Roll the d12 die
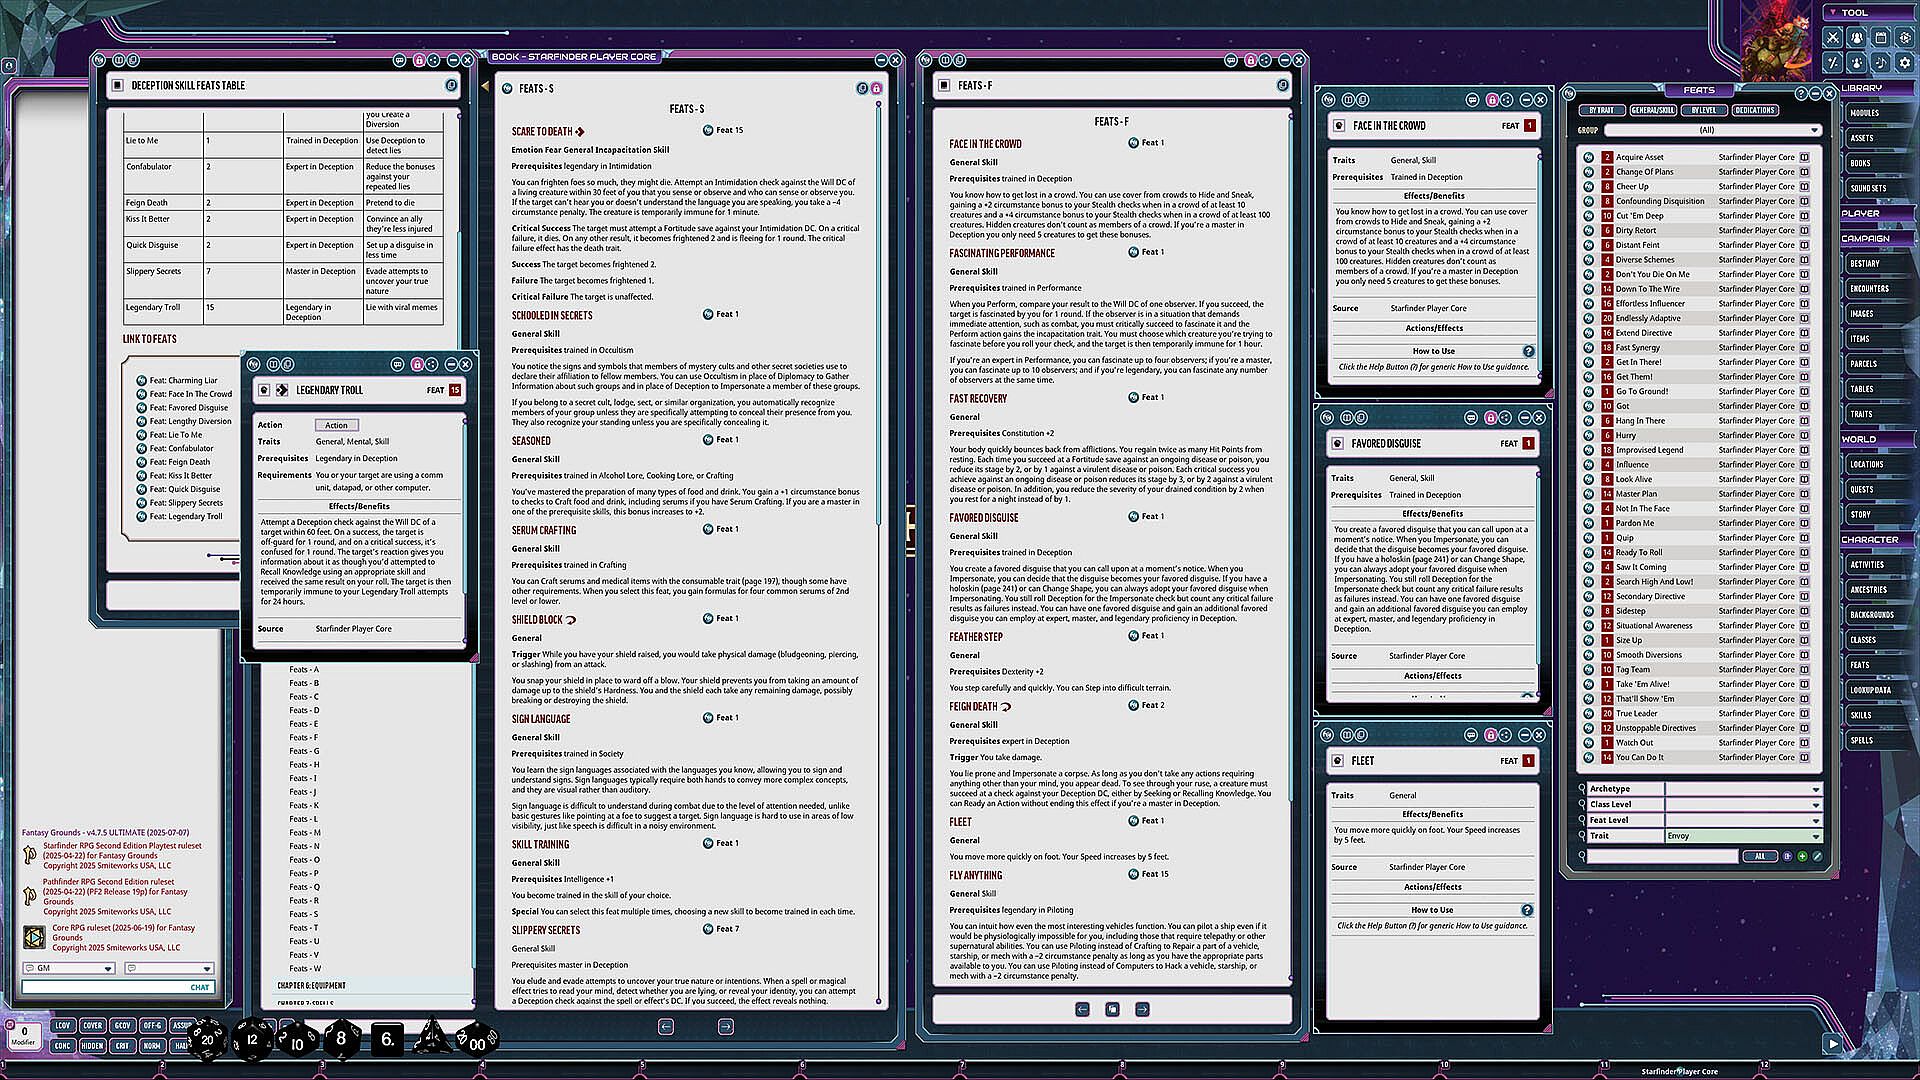This screenshot has height=1080, width=1920. pyautogui.click(x=252, y=1039)
